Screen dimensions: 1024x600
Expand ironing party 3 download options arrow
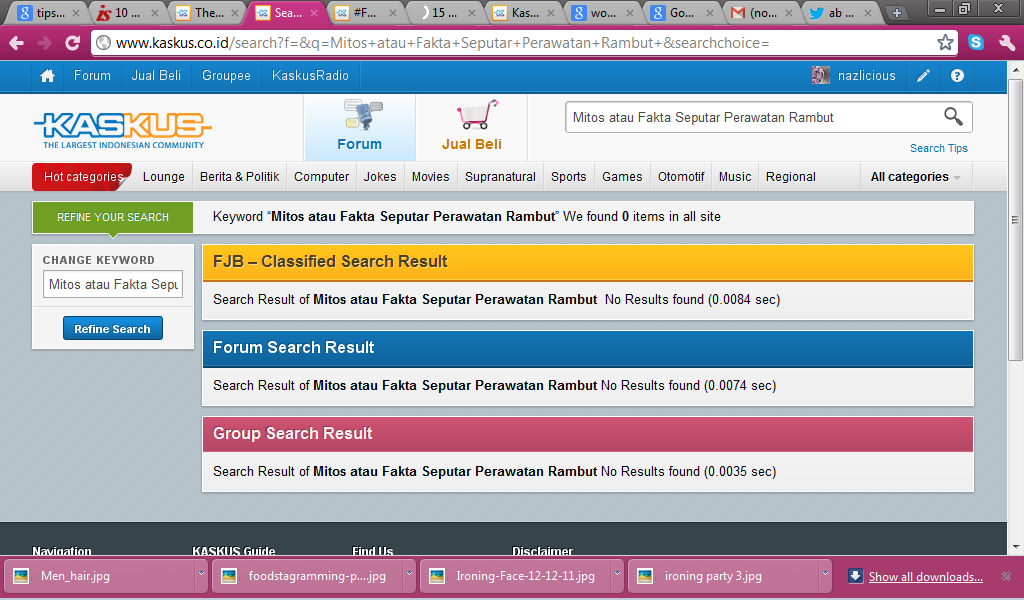tap(825, 574)
